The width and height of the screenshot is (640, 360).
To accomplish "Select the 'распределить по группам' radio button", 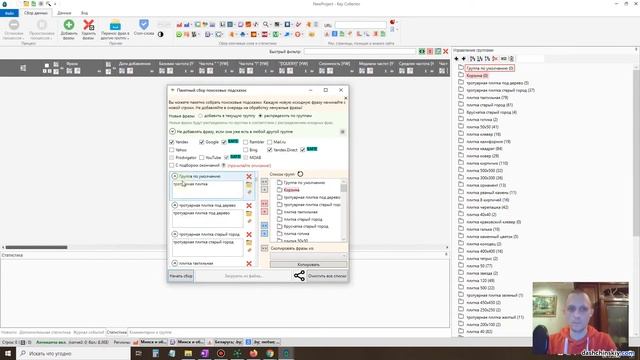I will [260, 116].
